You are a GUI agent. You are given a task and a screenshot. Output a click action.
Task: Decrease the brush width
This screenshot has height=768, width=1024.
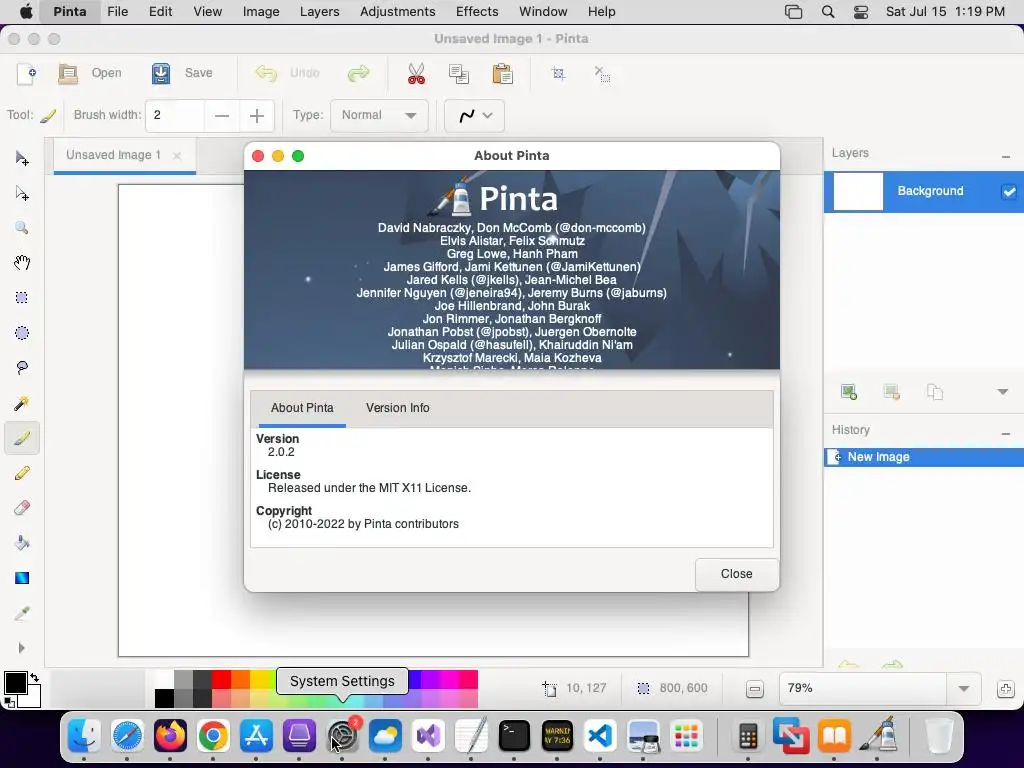pos(222,116)
